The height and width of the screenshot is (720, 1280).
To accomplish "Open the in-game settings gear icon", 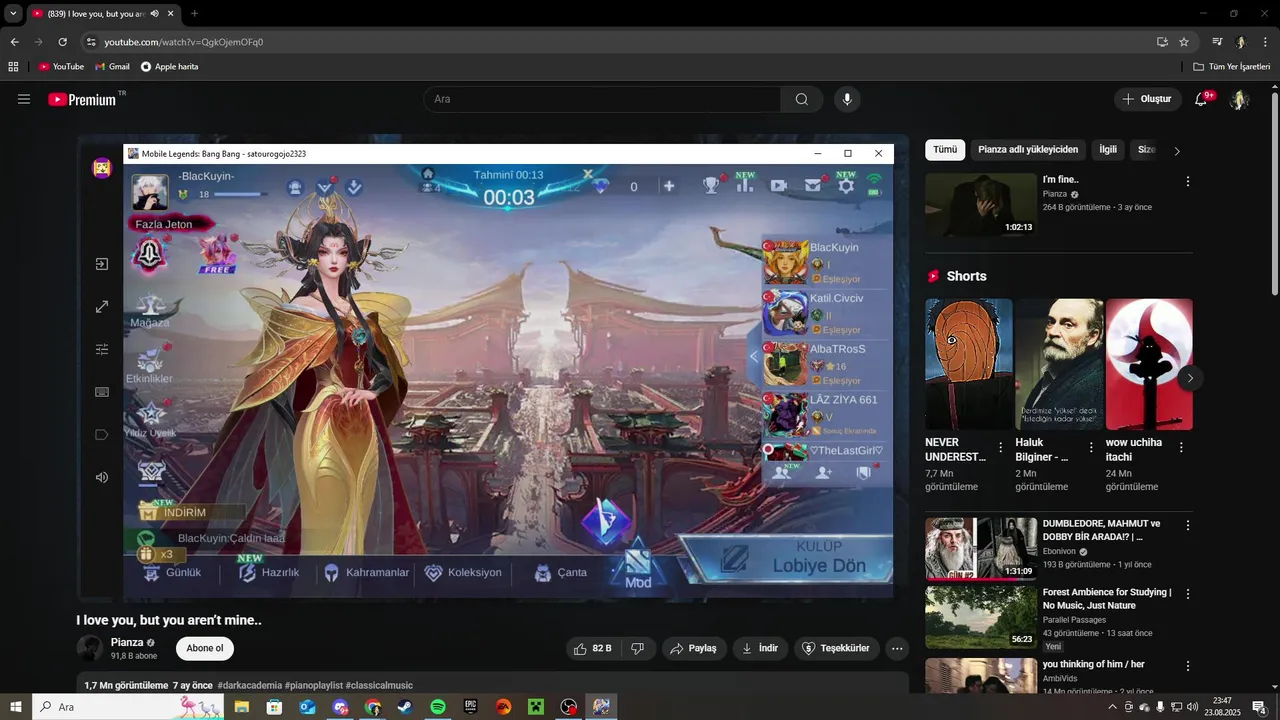I will point(846,185).
